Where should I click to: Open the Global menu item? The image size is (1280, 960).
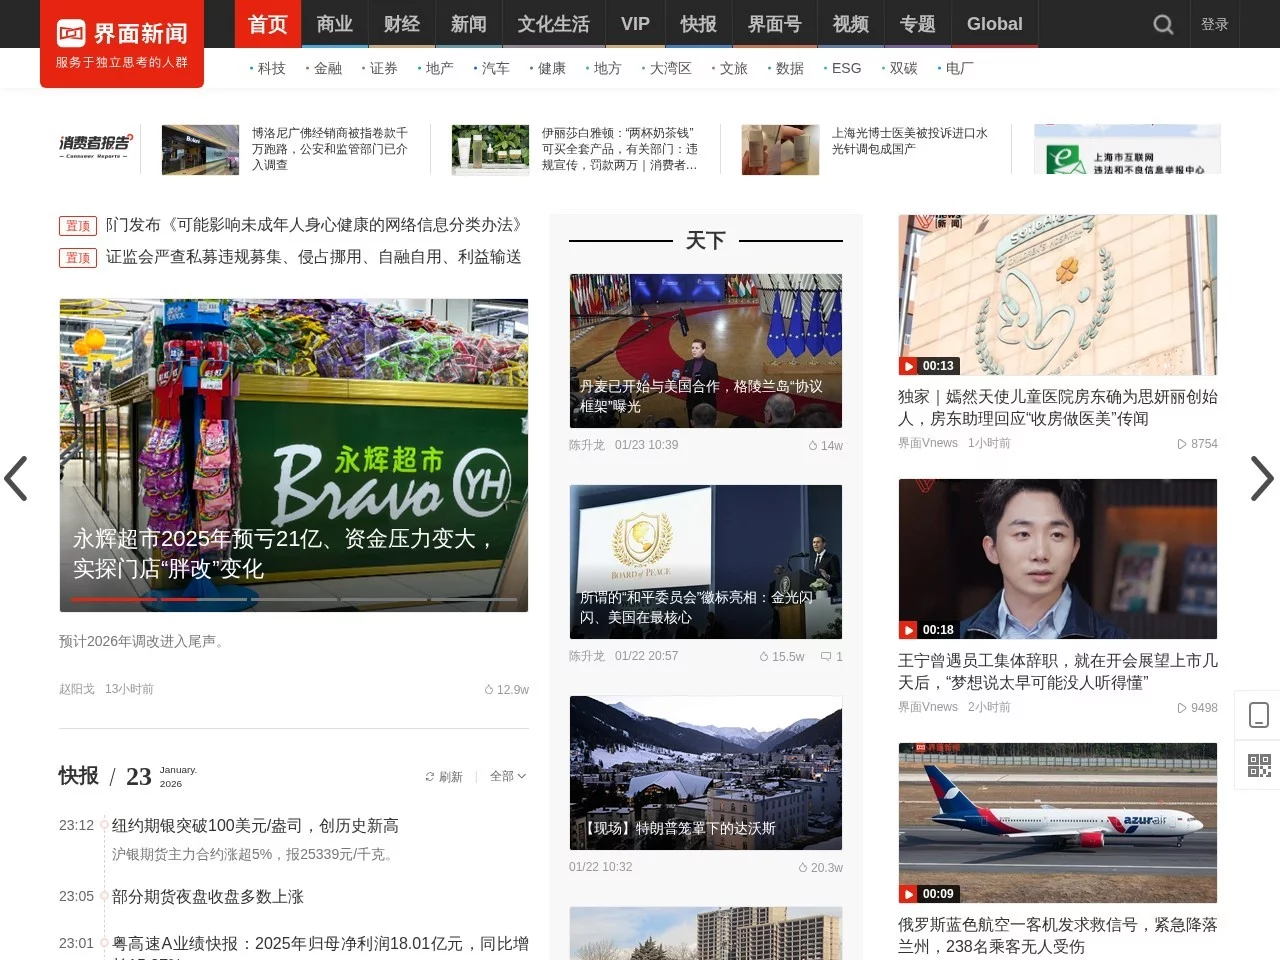coord(994,24)
